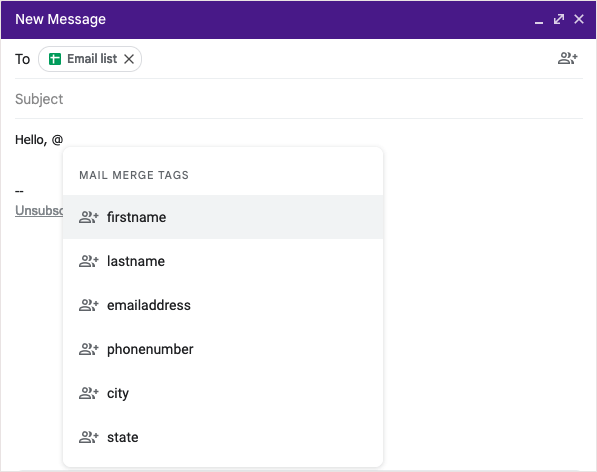Click into the Subject field
The height and width of the screenshot is (472, 597).
[299, 99]
